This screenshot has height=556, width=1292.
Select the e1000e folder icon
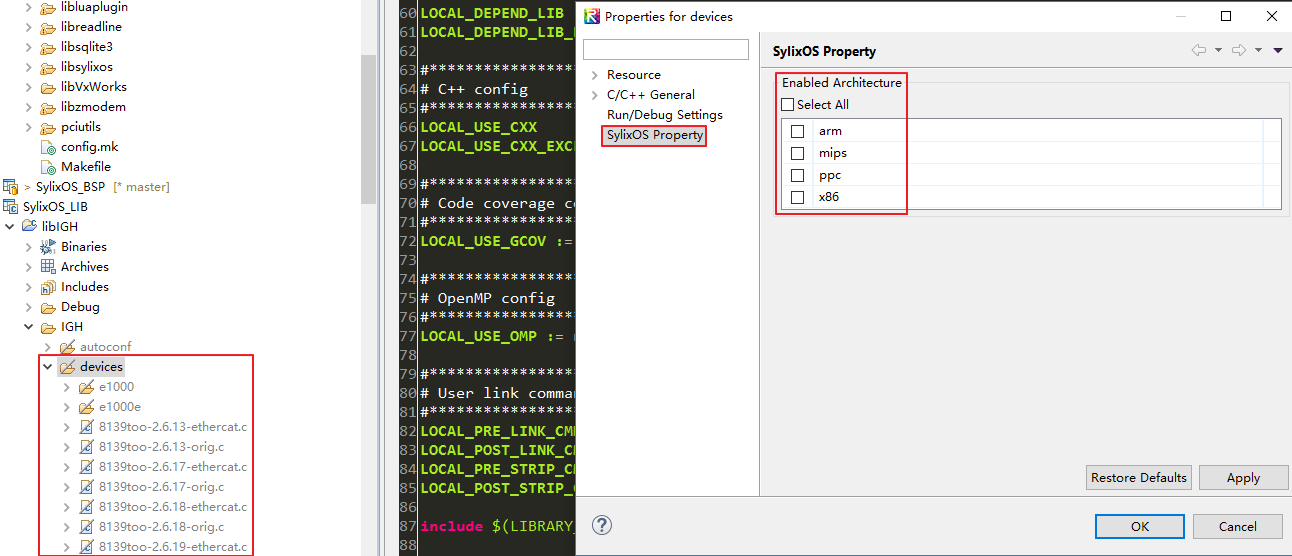tap(86, 407)
